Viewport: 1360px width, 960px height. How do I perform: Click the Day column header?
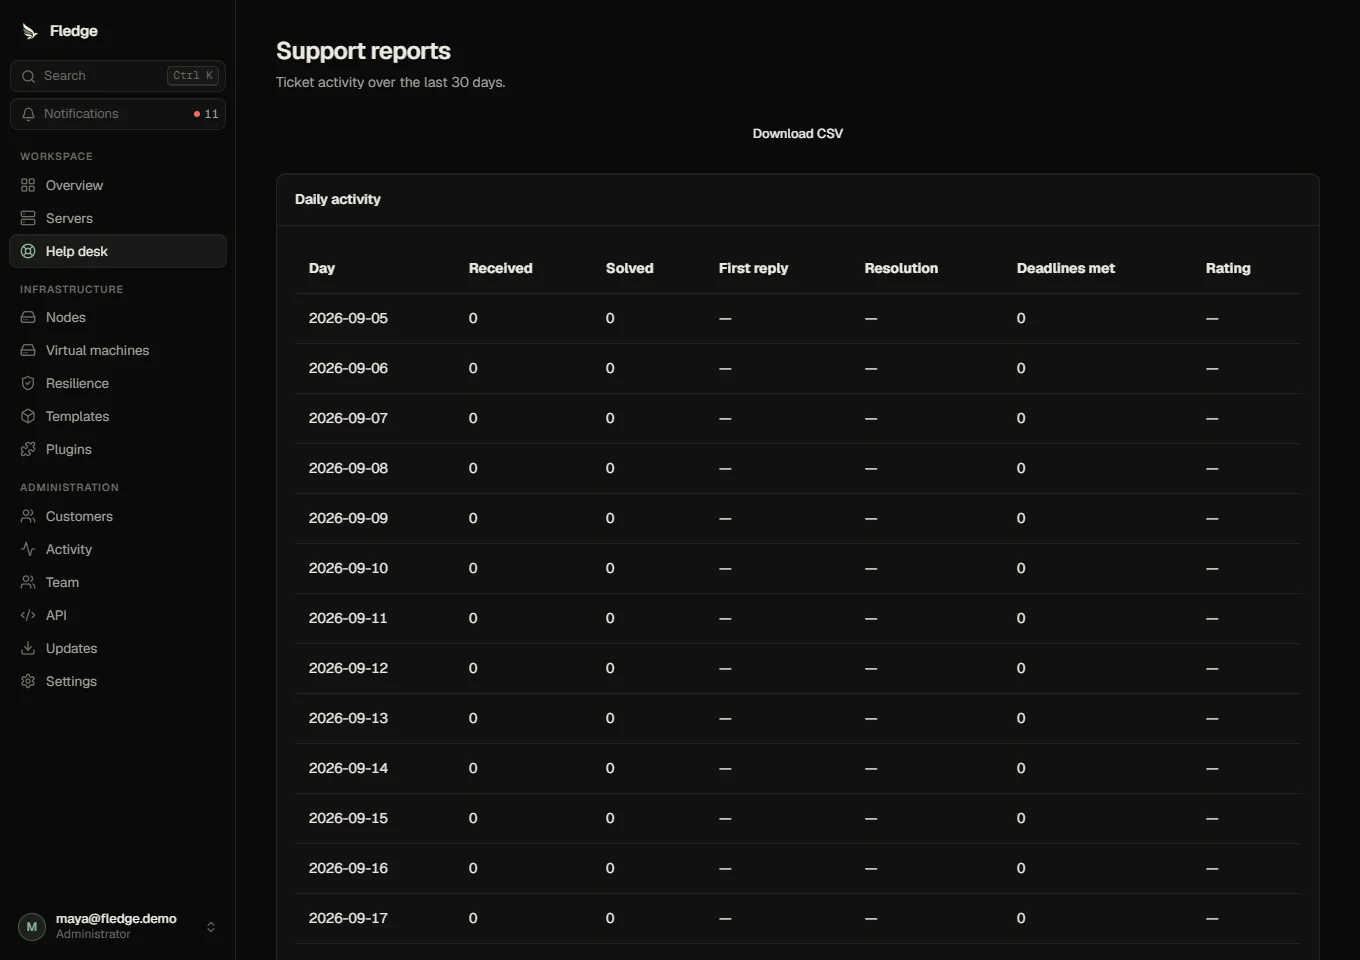[322, 268]
